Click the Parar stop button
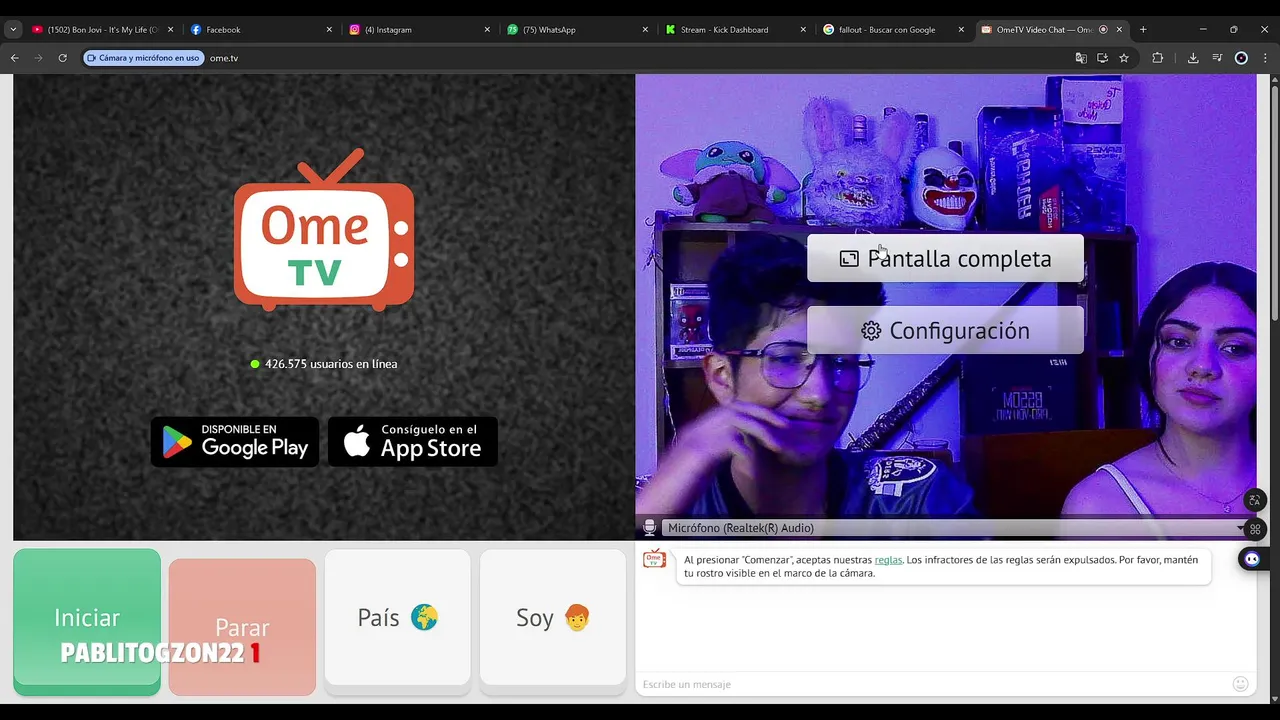The image size is (1280, 720). point(242,627)
